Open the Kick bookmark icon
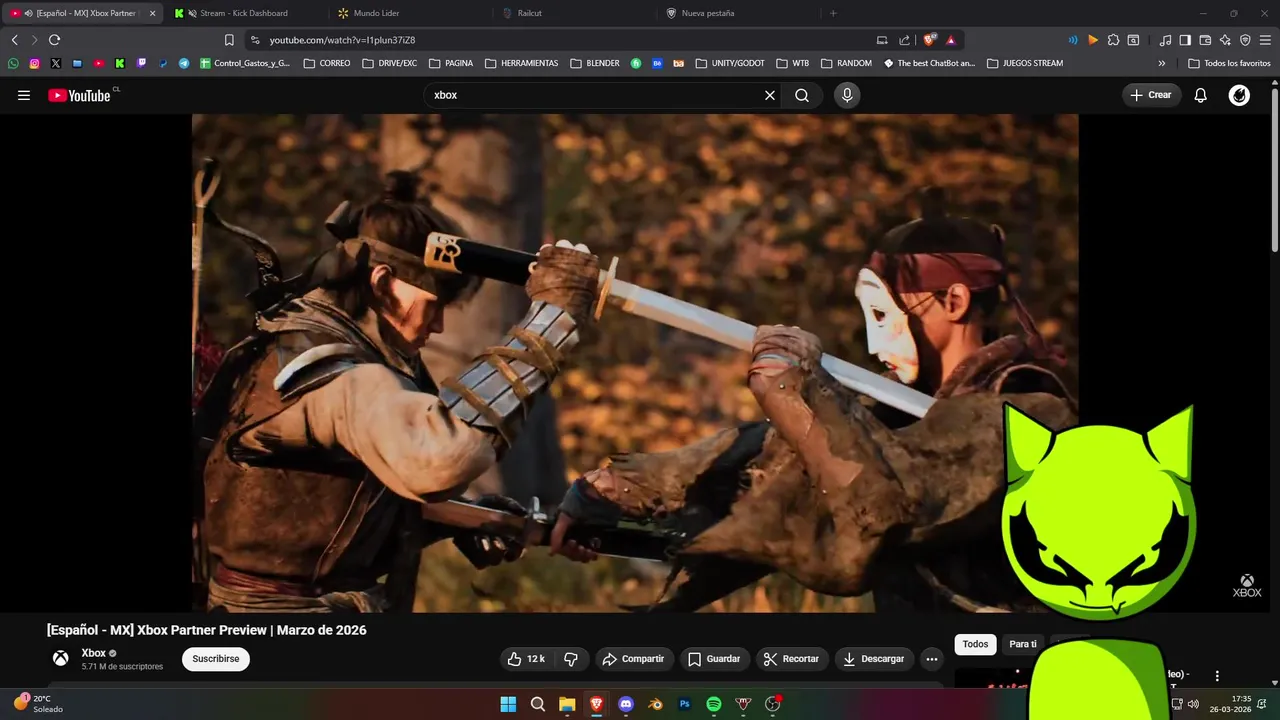 point(119,63)
